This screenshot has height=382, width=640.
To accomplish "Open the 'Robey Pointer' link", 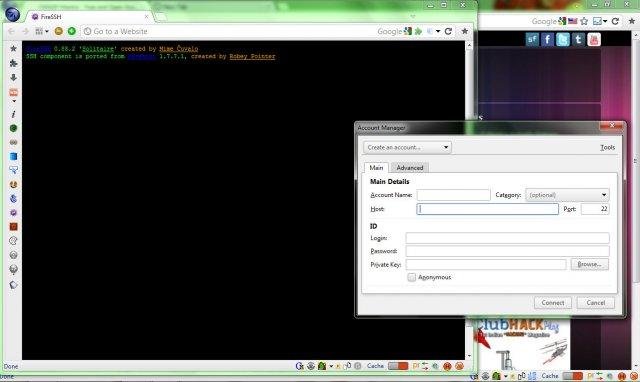I will coord(252,56).
